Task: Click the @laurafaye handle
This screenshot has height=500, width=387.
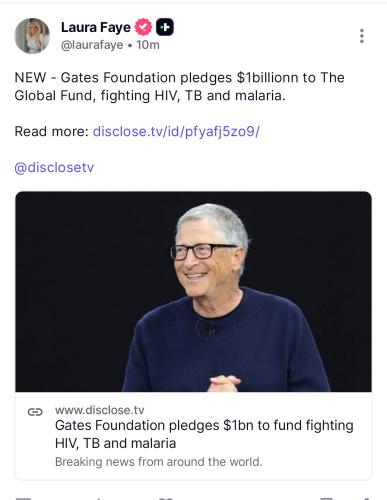Action: click(92, 45)
